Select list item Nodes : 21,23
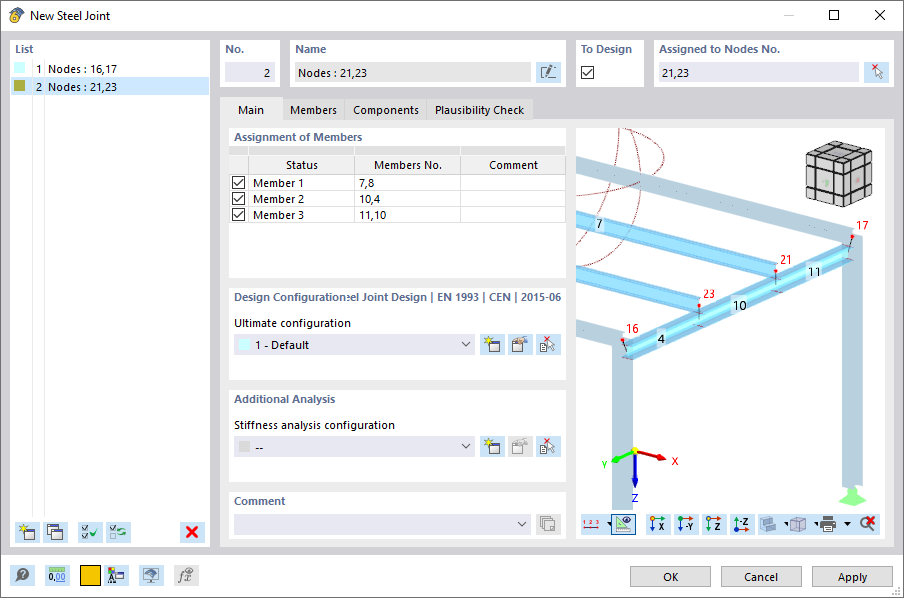904x598 pixels. [110, 86]
